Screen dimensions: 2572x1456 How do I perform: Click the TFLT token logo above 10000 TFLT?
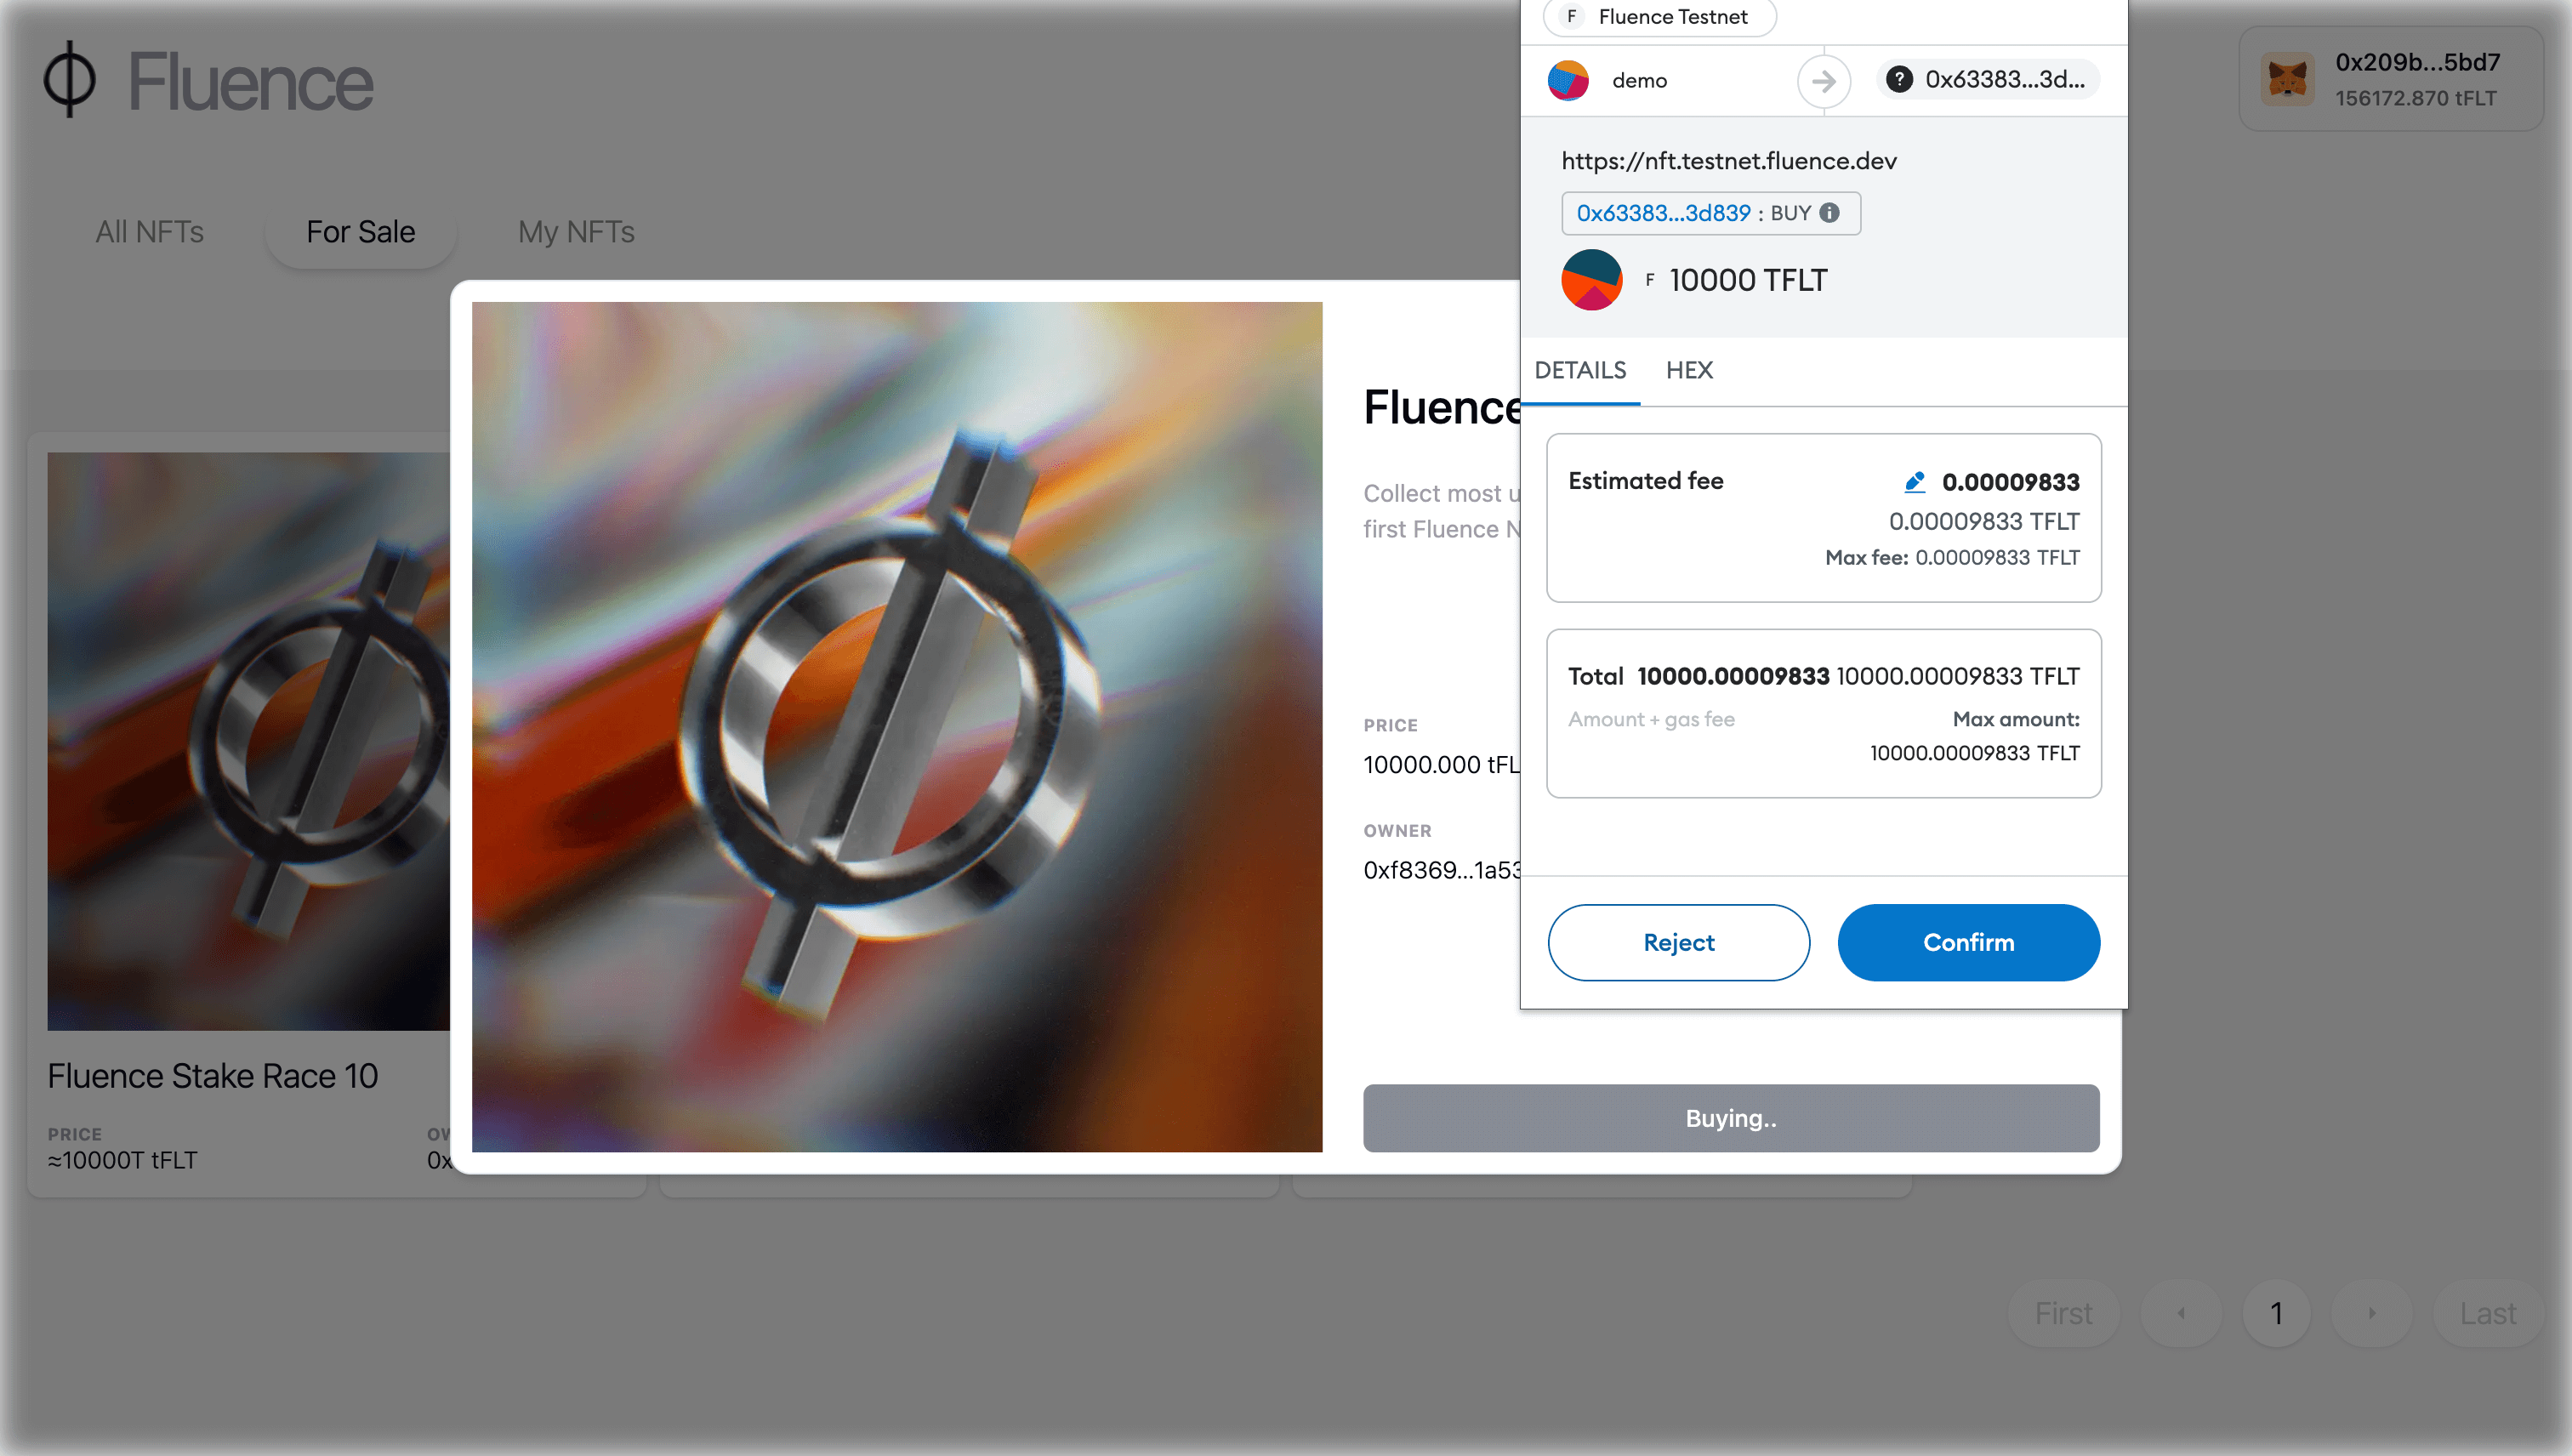click(x=1591, y=280)
